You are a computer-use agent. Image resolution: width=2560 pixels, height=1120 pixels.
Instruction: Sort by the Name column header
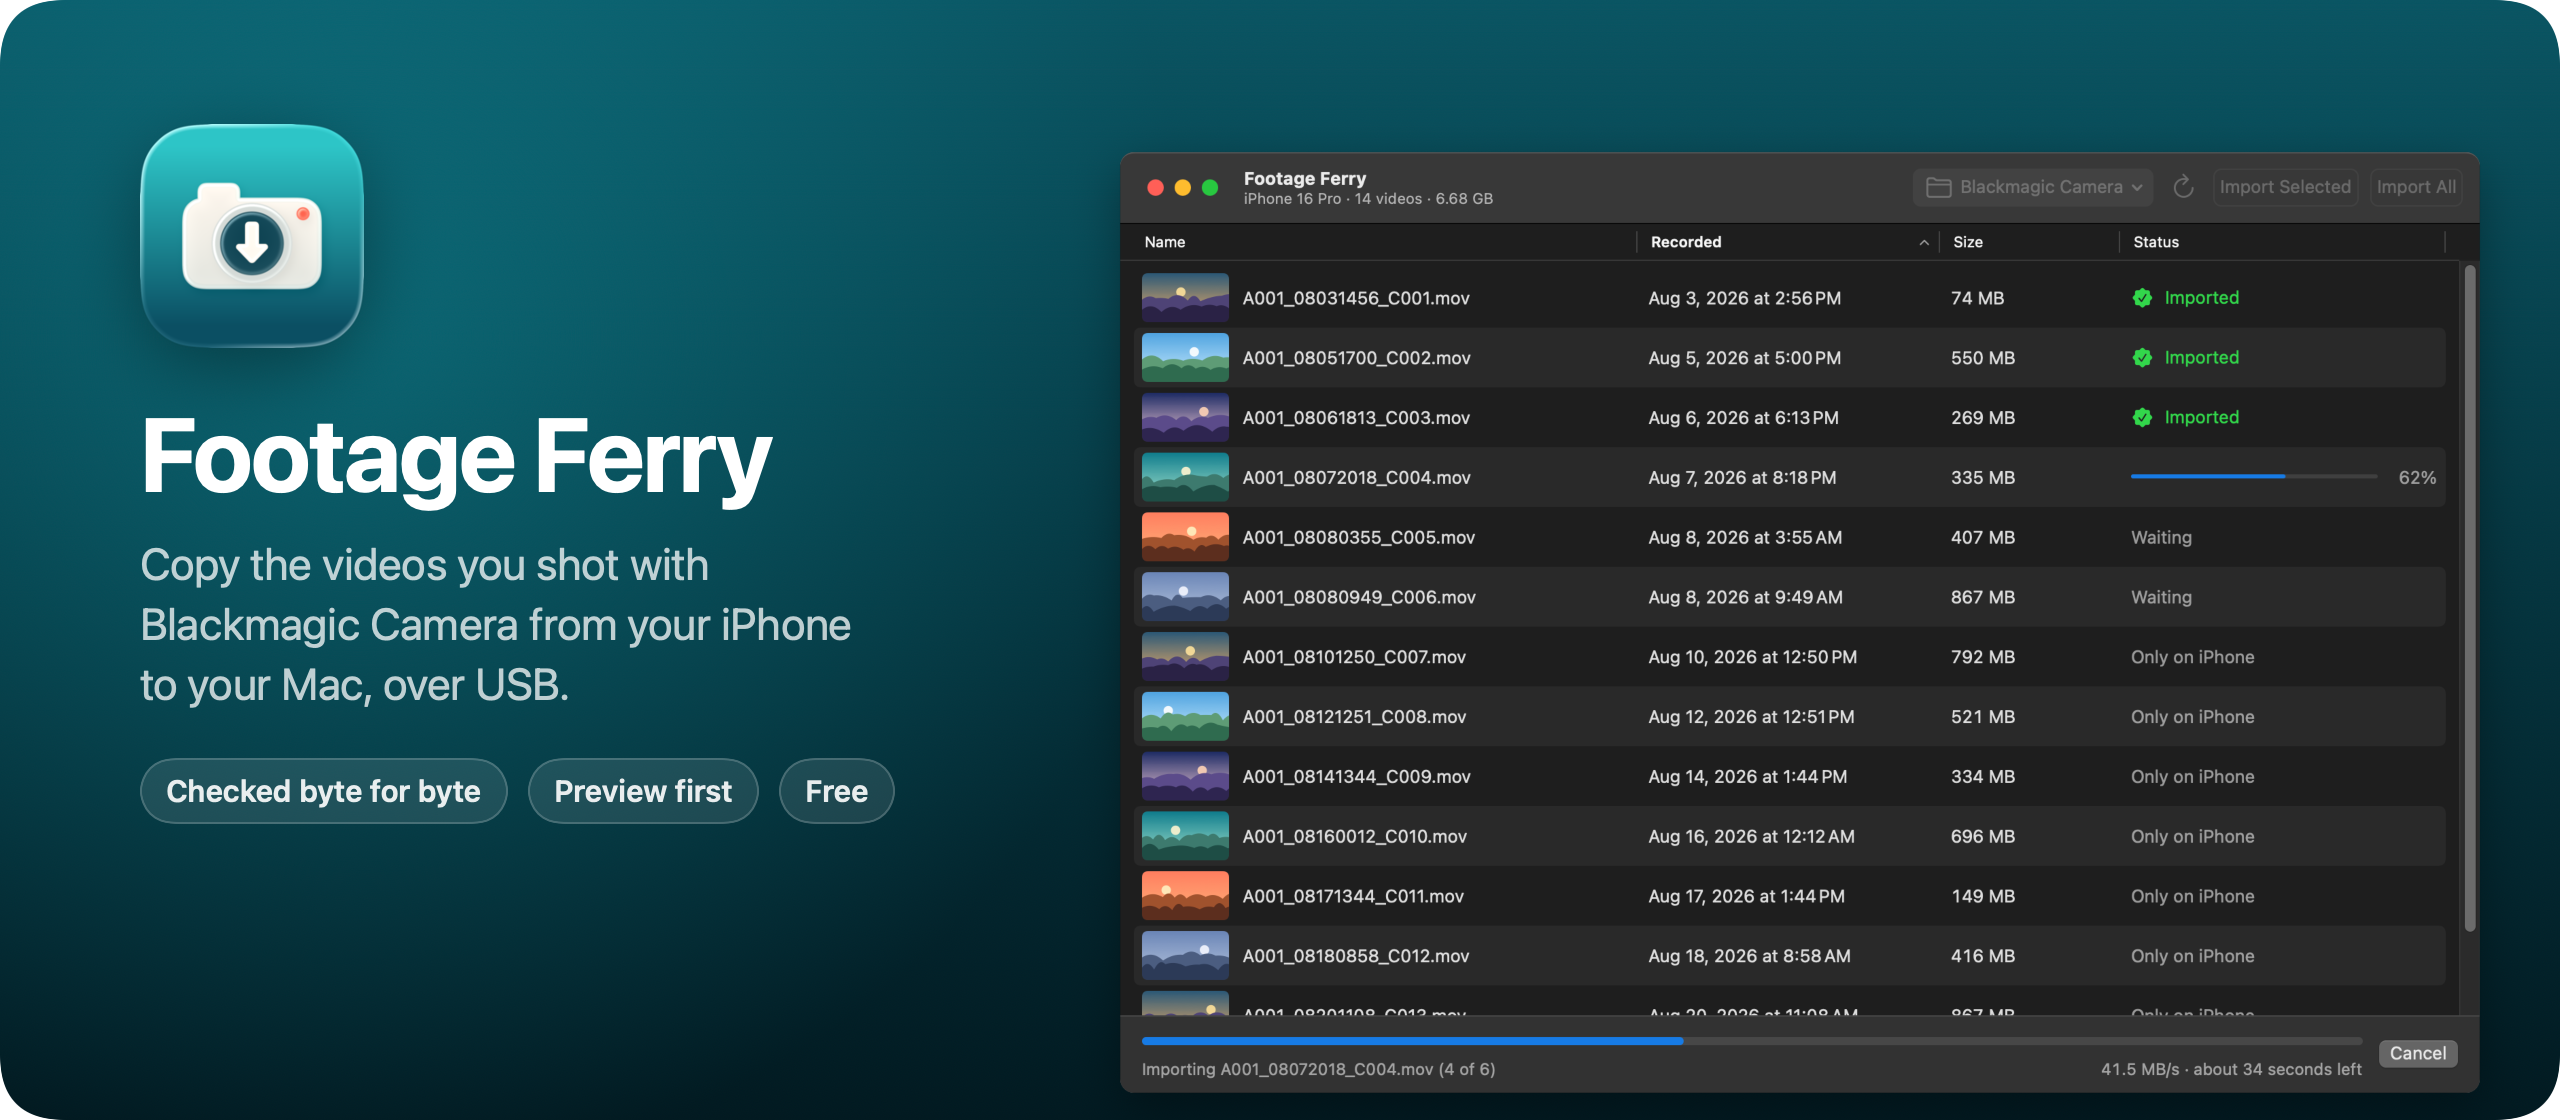tap(1164, 242)
